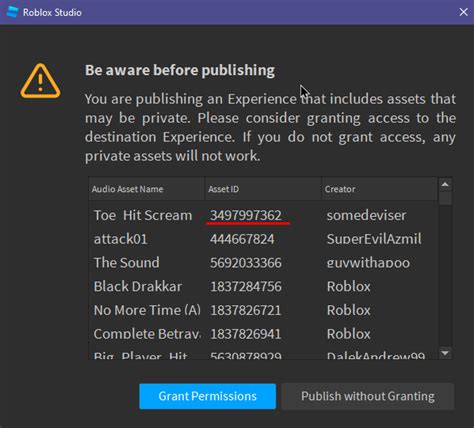
Task: Sort by Audio Asset Name column header
Action: 146,189
